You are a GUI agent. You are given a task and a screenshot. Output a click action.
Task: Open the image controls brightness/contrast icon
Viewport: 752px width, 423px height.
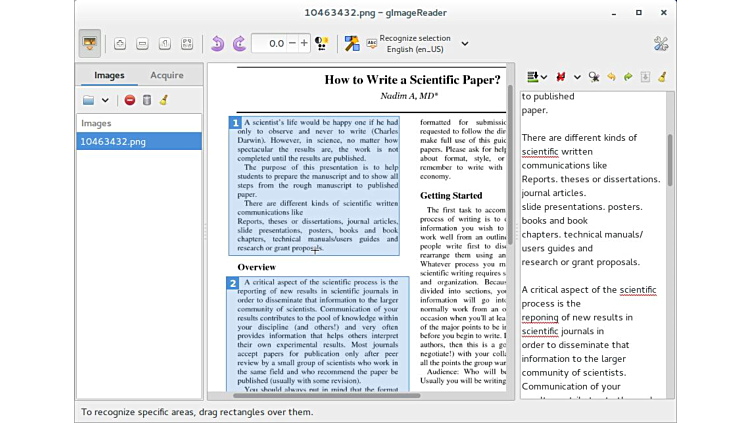(321, 44)
